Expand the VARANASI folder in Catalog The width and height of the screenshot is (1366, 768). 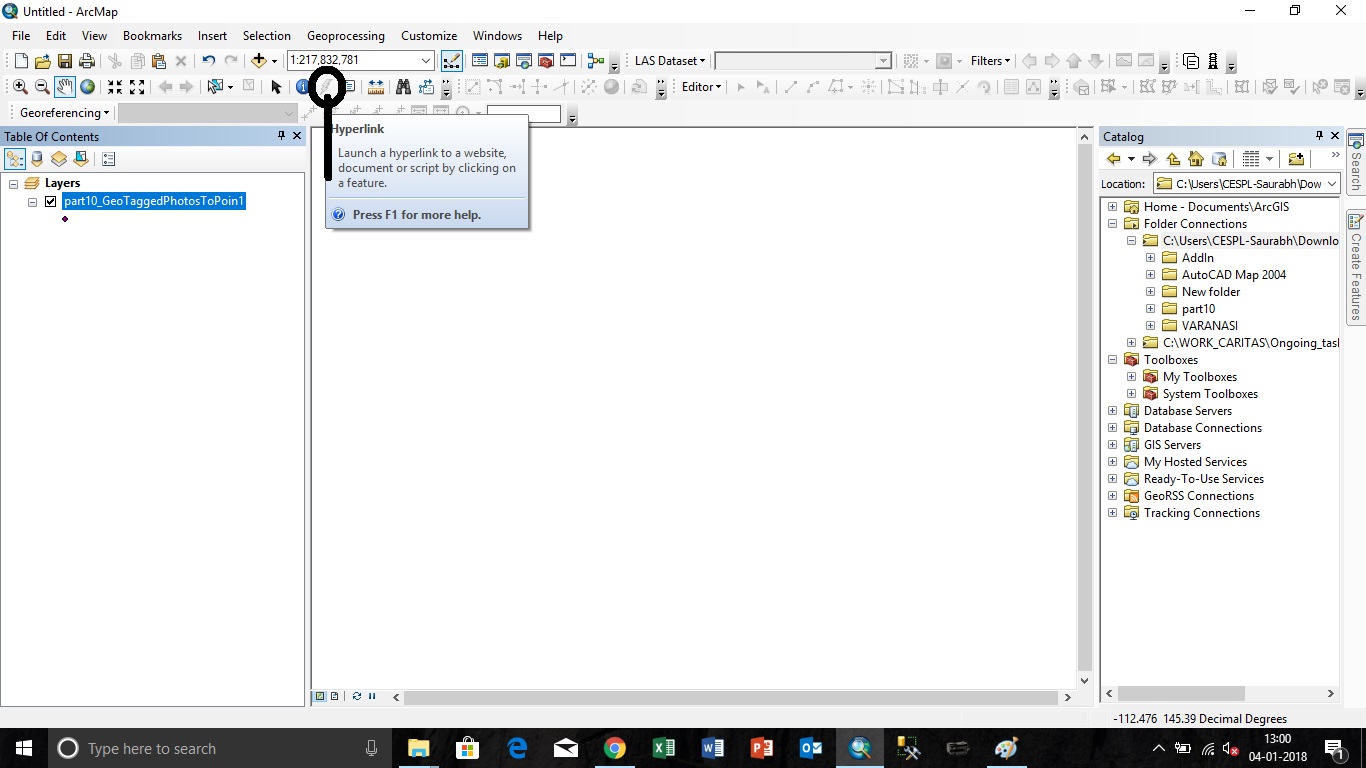coord(1151,326)
